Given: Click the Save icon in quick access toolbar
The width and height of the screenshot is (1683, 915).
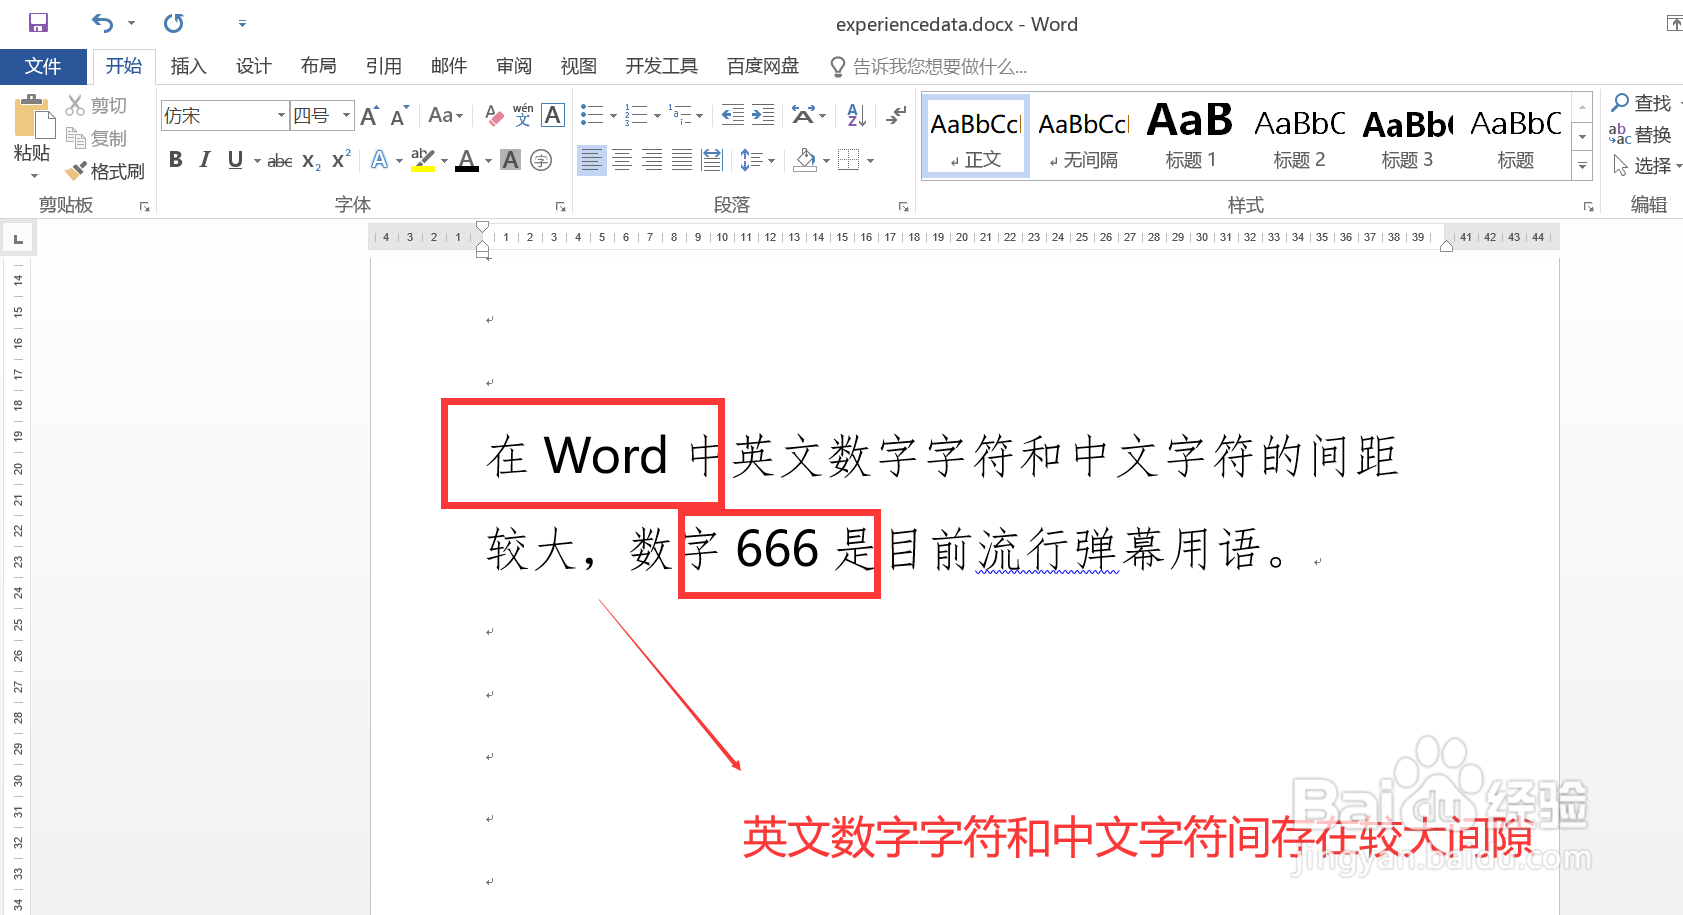Looking at the screenshot, I should pos(38,23).
